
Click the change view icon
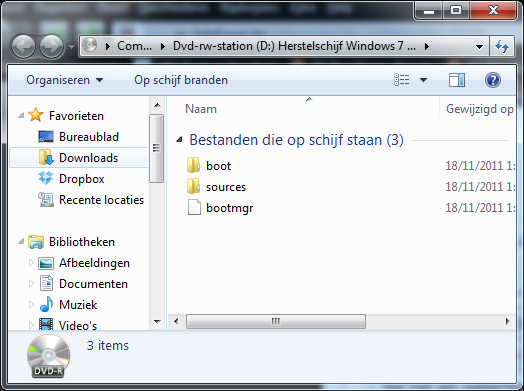[x=402, y=80]
